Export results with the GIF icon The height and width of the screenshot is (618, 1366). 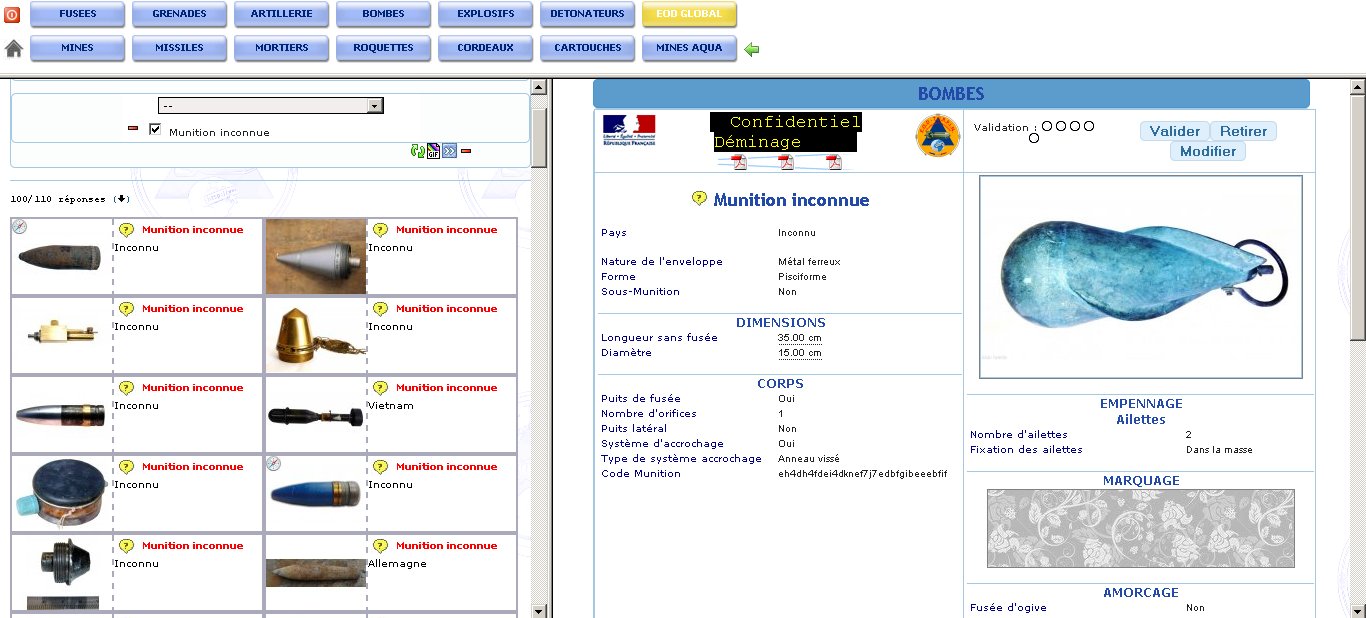click(433, 151)
